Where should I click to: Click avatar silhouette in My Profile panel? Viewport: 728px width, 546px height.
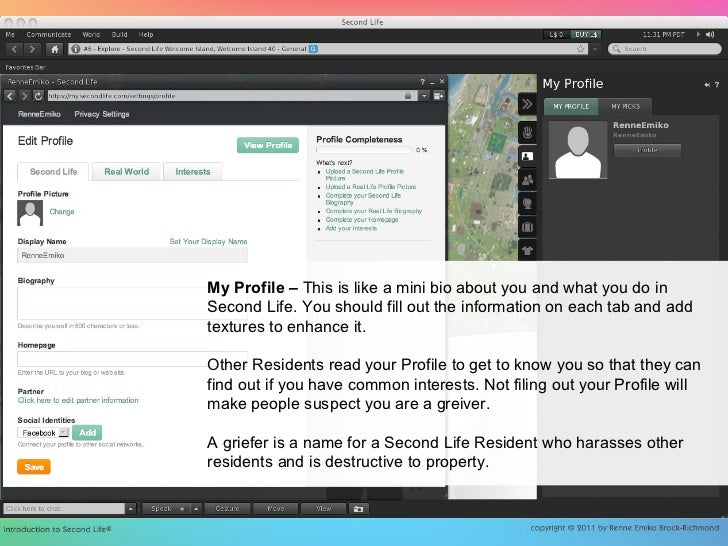click(x=578, y=150)
